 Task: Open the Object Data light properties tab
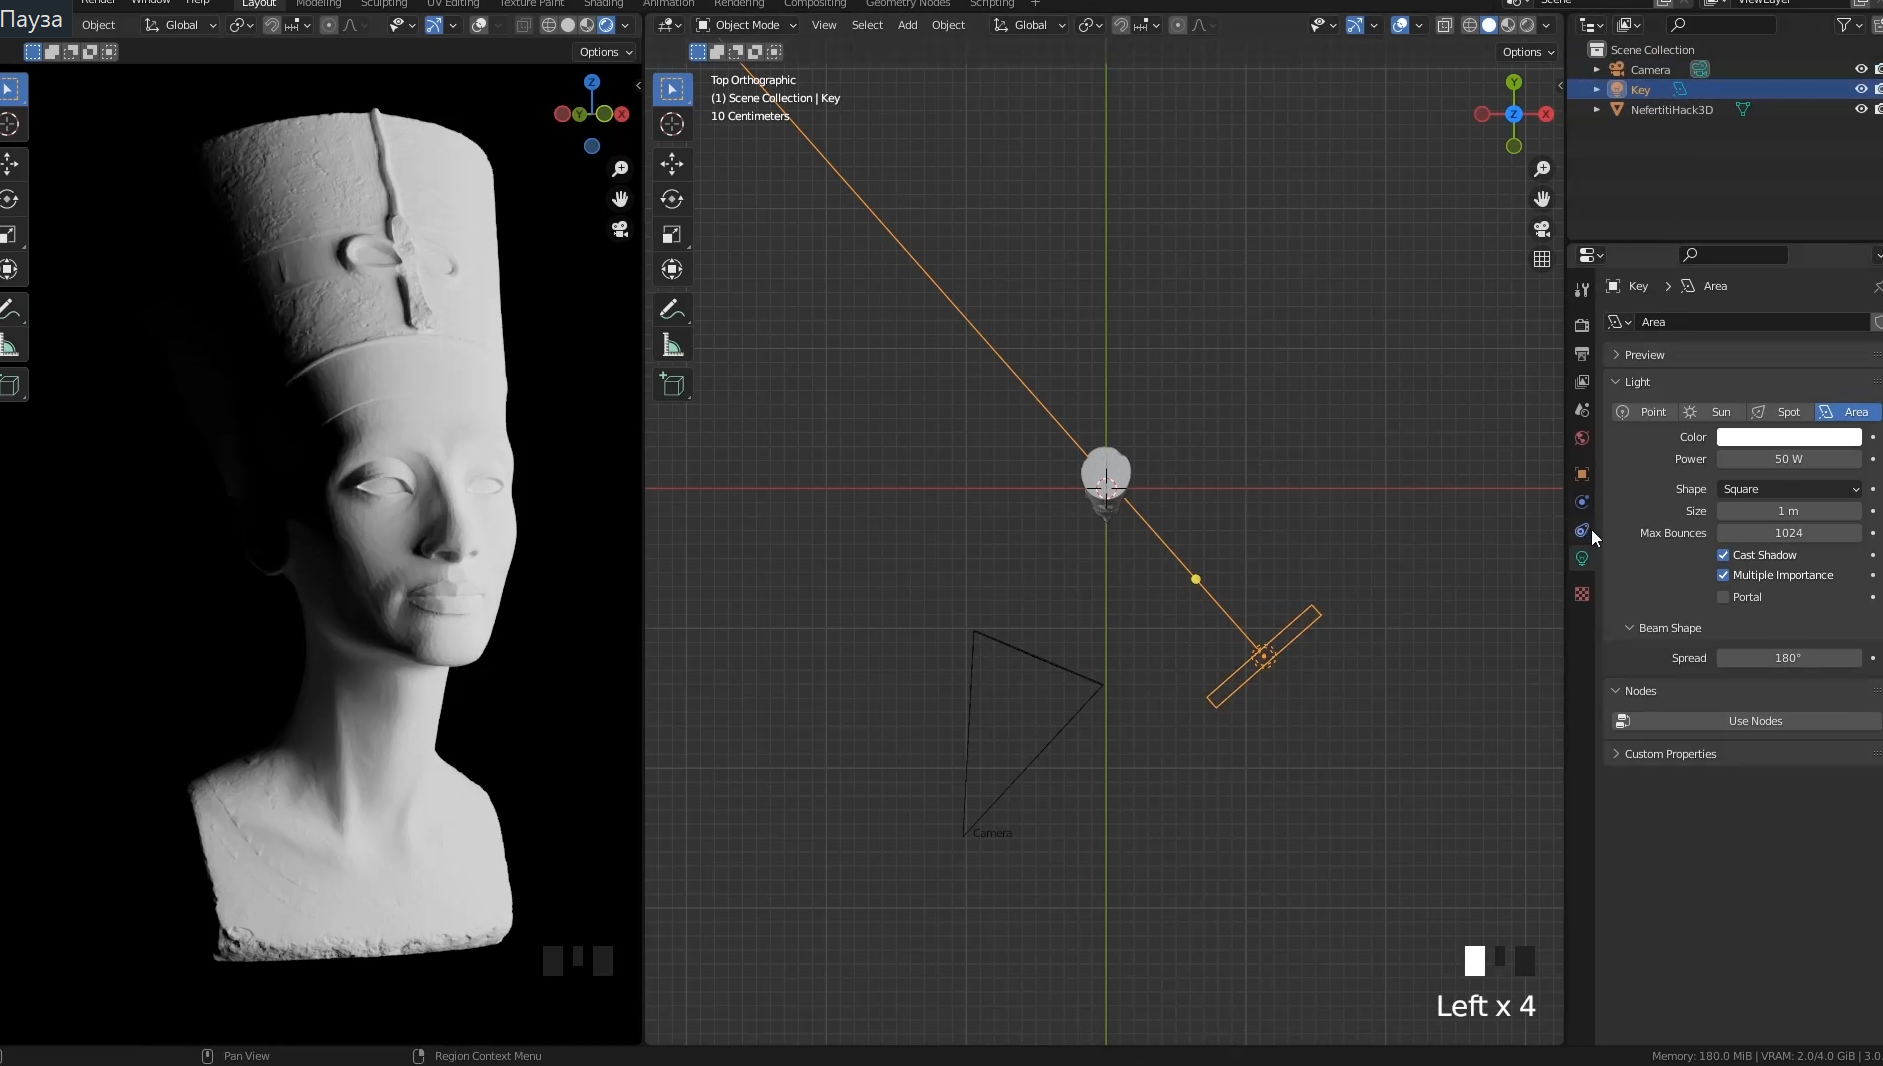pyautogui.click(x=1582, y=558)
